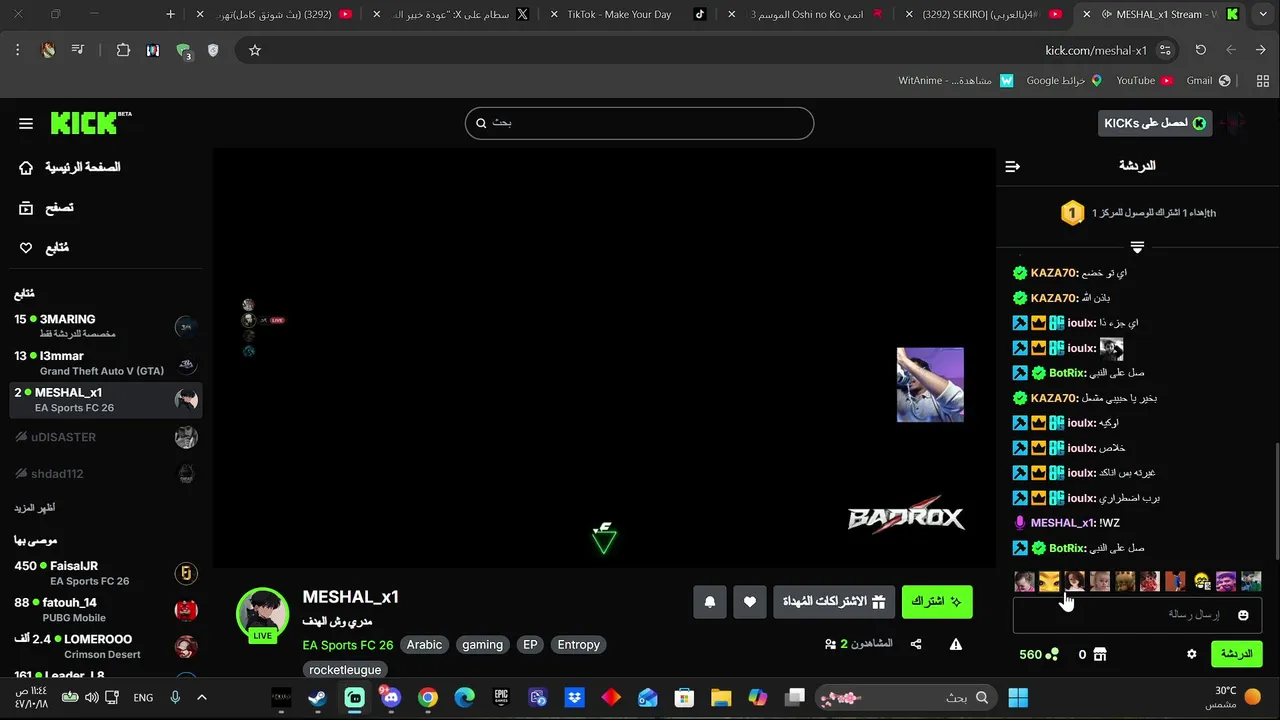Open the browser extensions puzzle icon
This screenshot has height=720, width=1280.
(123, 50)
